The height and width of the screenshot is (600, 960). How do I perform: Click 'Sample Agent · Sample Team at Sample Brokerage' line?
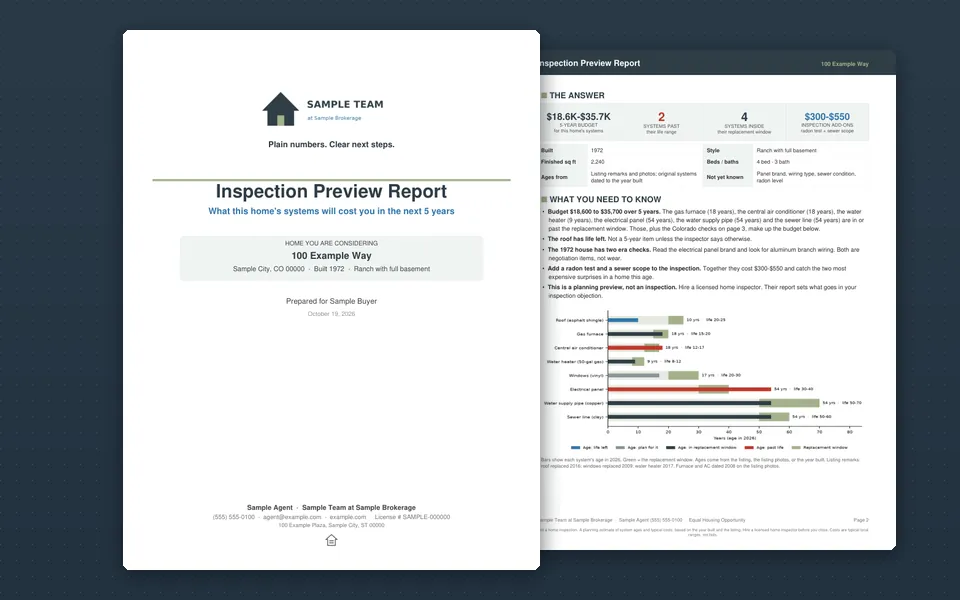(331, 508)
